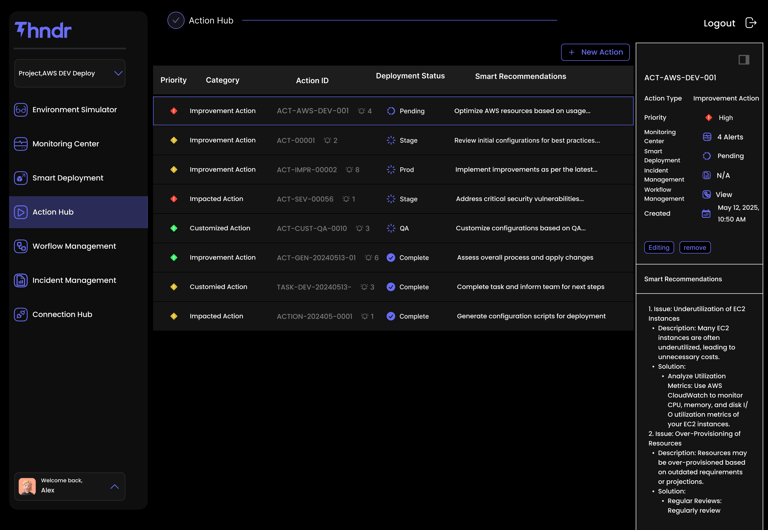Screen dimensions: 768x530
Task: Go to Environment Simulator
Action: pyautogui.click(x=74, y=110)
